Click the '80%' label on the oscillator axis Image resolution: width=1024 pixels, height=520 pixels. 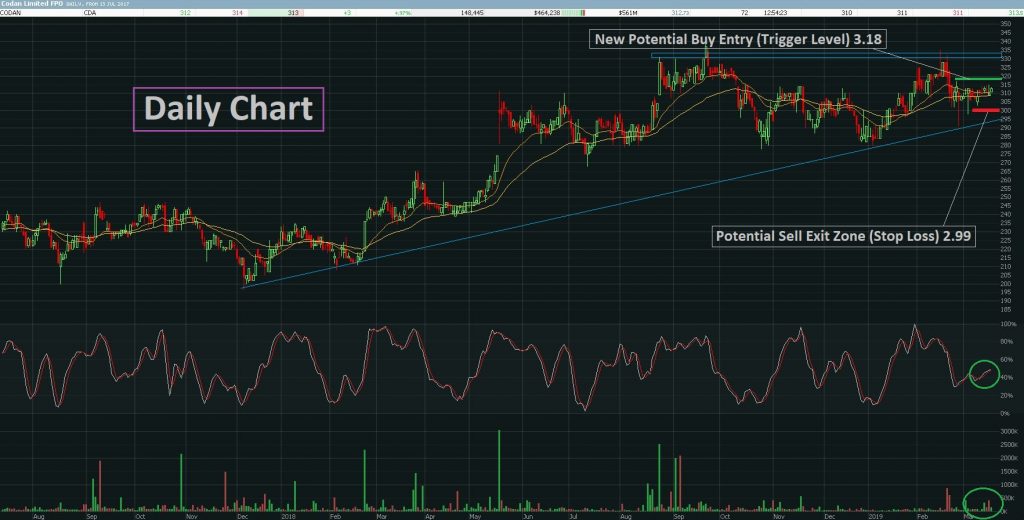1007,342
